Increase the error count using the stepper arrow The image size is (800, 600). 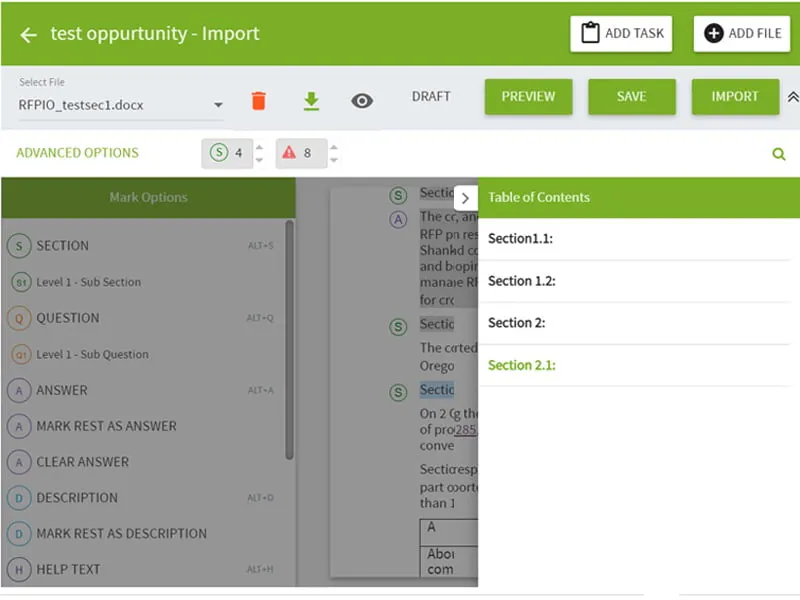[x=333, y=148]
